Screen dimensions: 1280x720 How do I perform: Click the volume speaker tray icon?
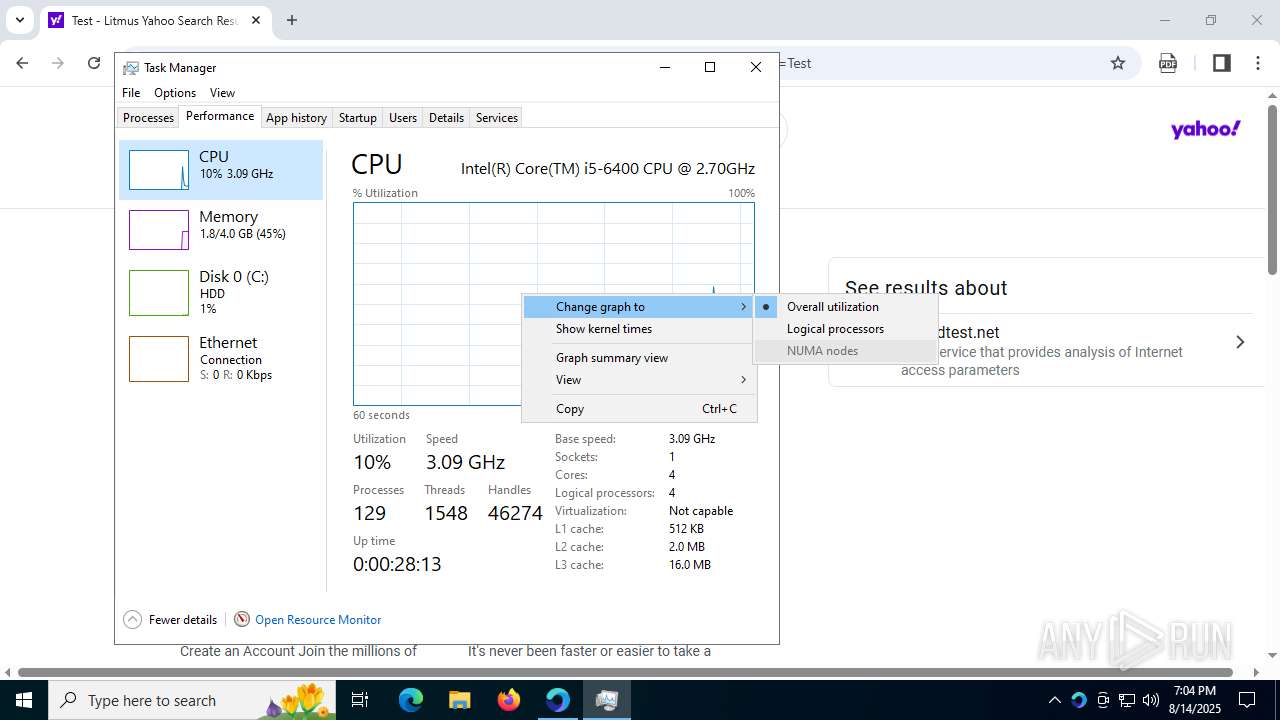point(1150,700)
